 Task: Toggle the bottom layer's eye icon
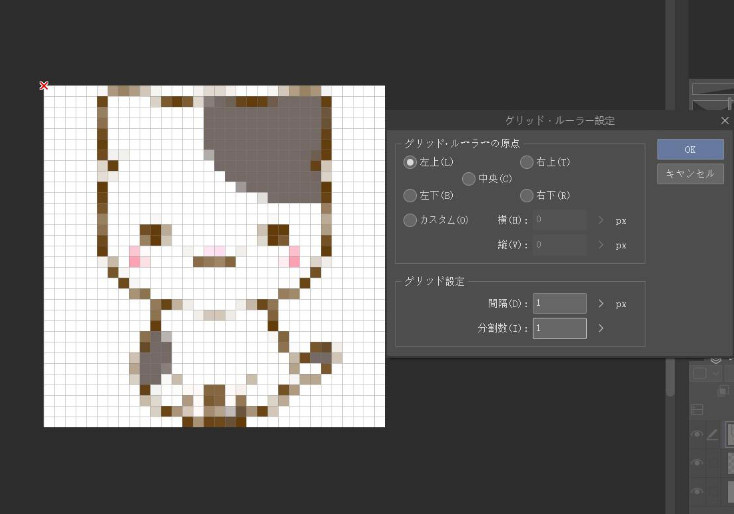tap(696, 491)
